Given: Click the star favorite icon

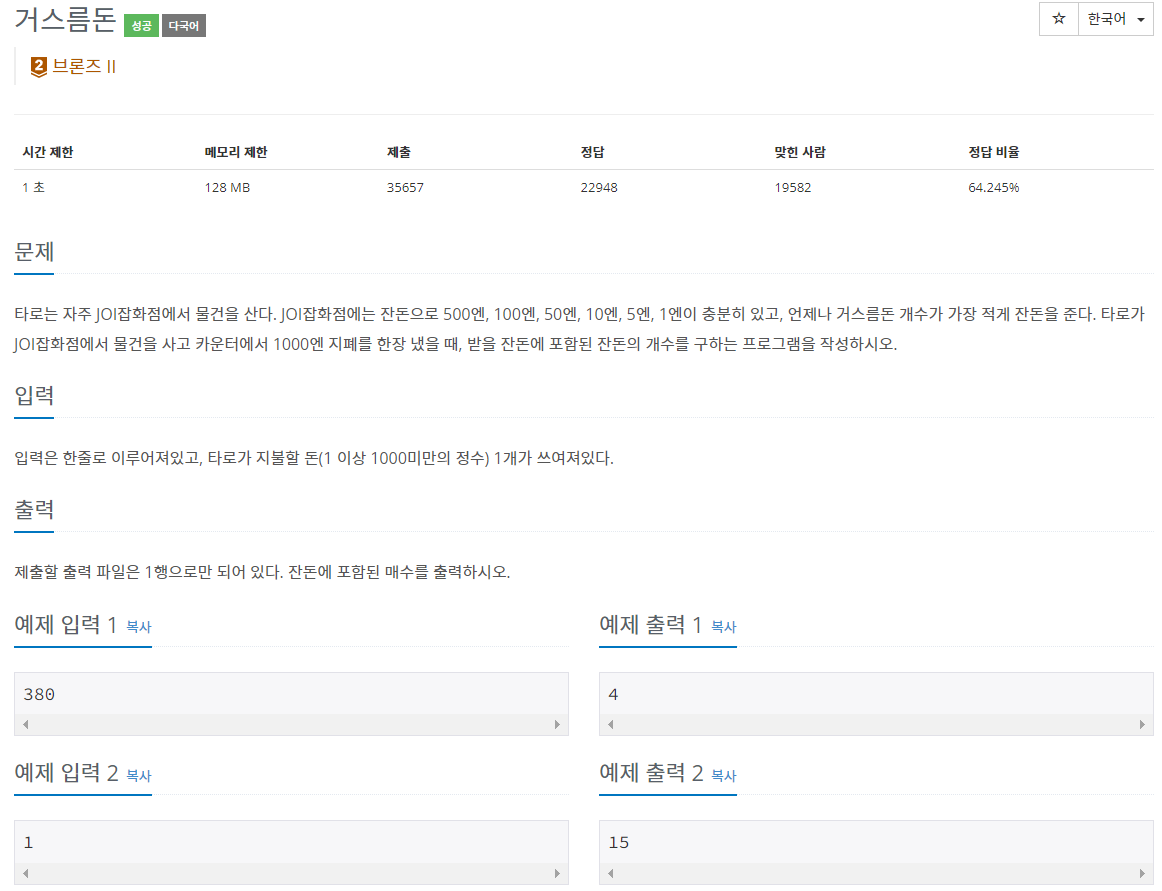Looking at the screenshot, I should [x=1058, y=19].
